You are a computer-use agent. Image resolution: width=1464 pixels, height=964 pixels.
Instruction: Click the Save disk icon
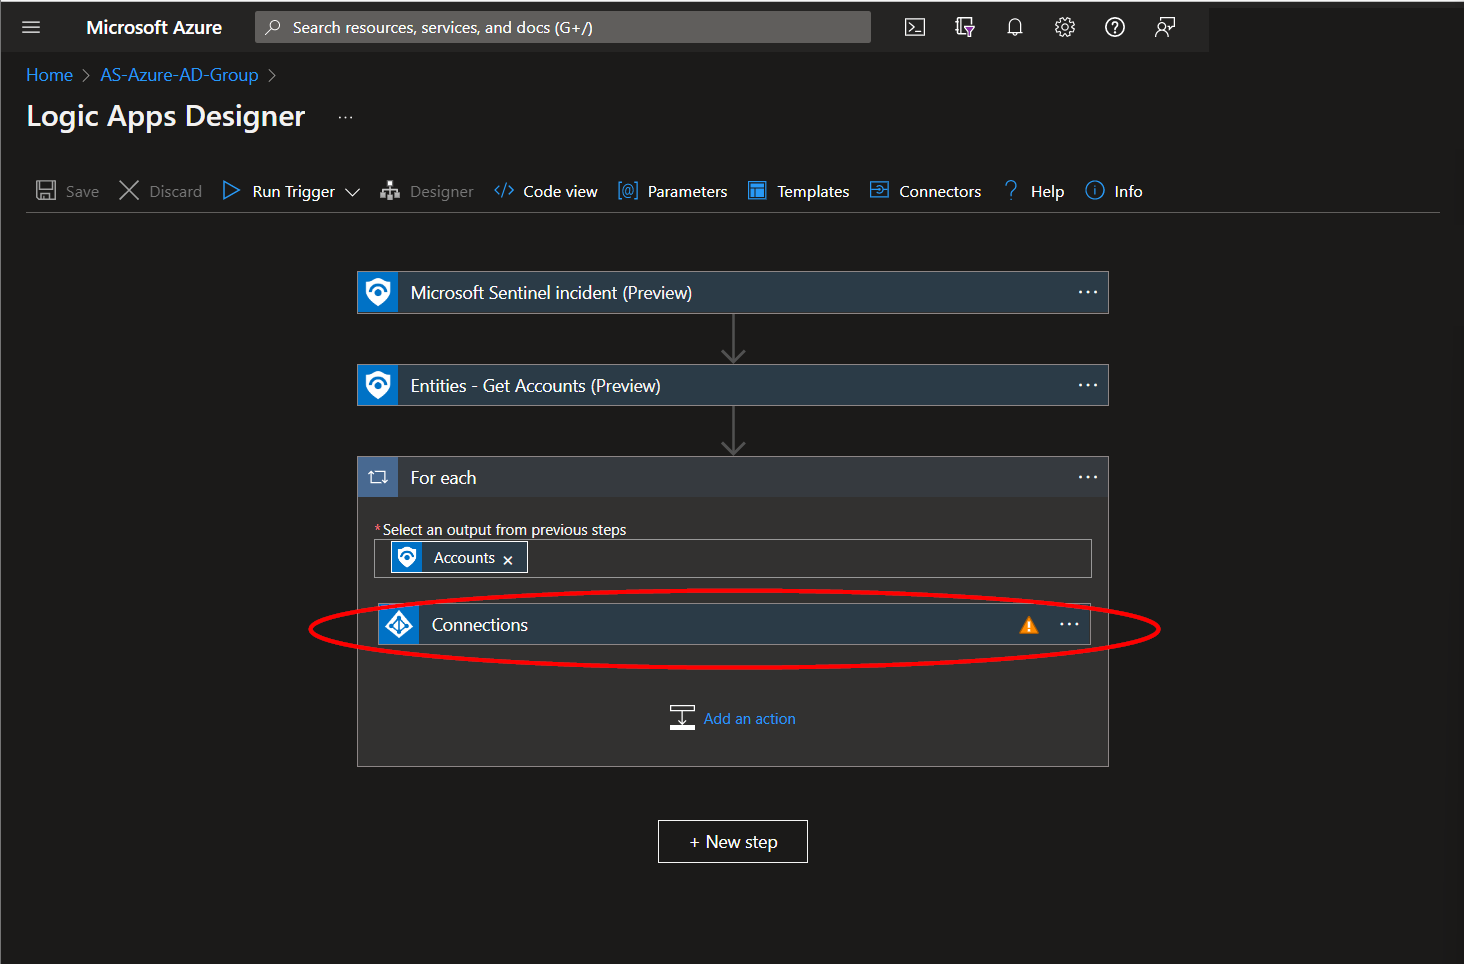point(46,190)
